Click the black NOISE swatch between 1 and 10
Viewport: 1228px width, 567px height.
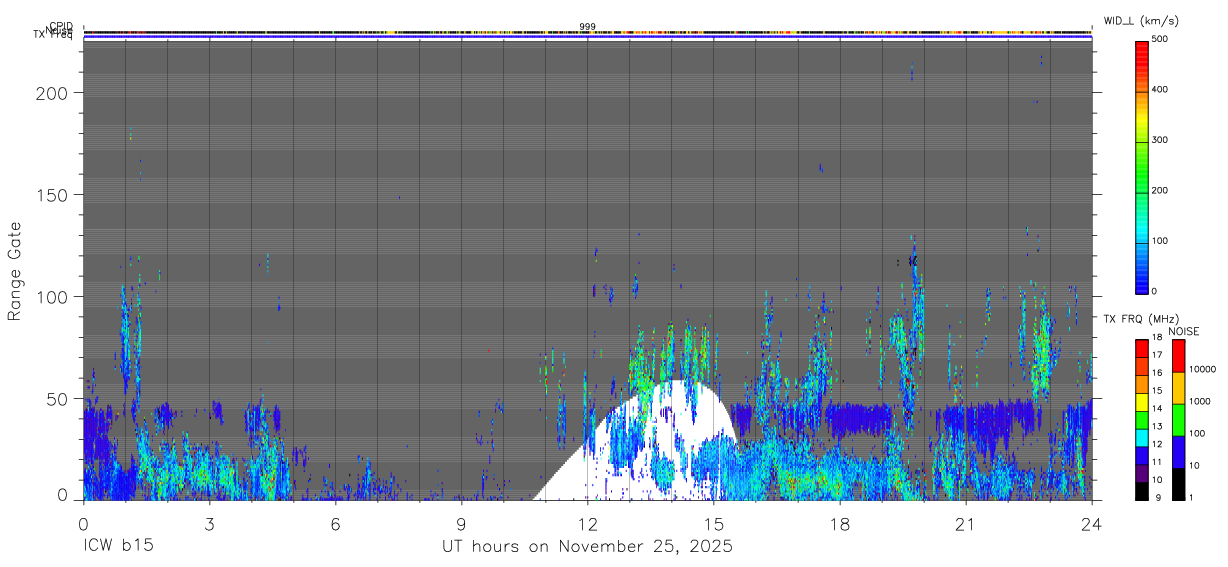(1179, 484)
